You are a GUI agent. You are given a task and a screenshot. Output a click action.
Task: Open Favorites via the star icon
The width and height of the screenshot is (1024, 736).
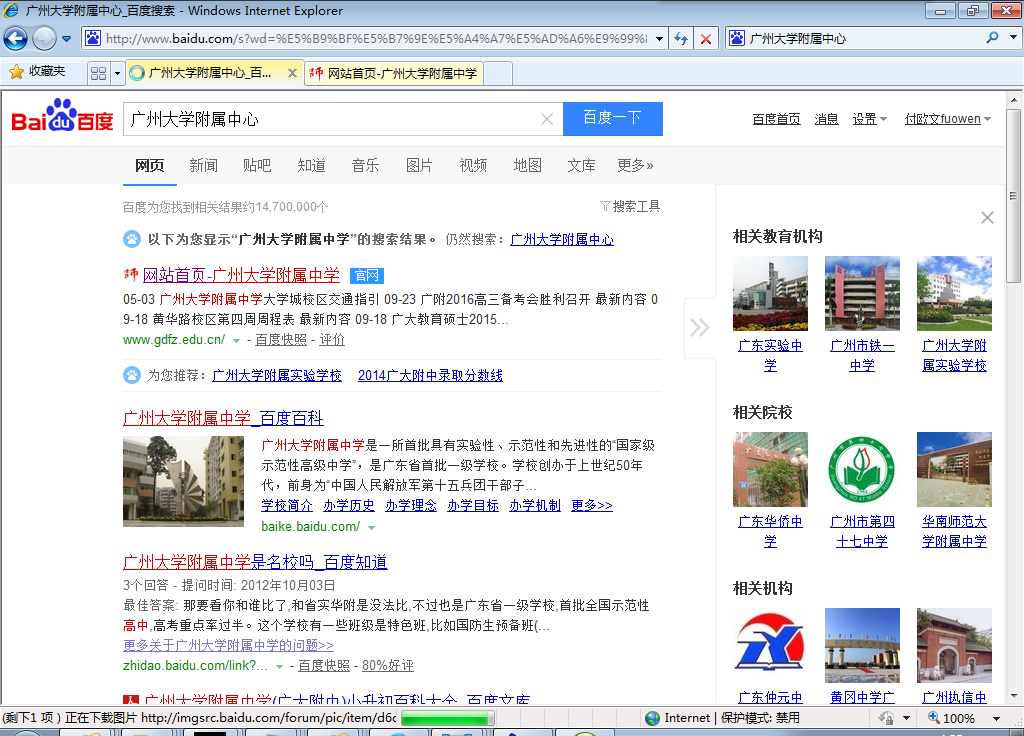pyautogui.click(x=37, y=72)
